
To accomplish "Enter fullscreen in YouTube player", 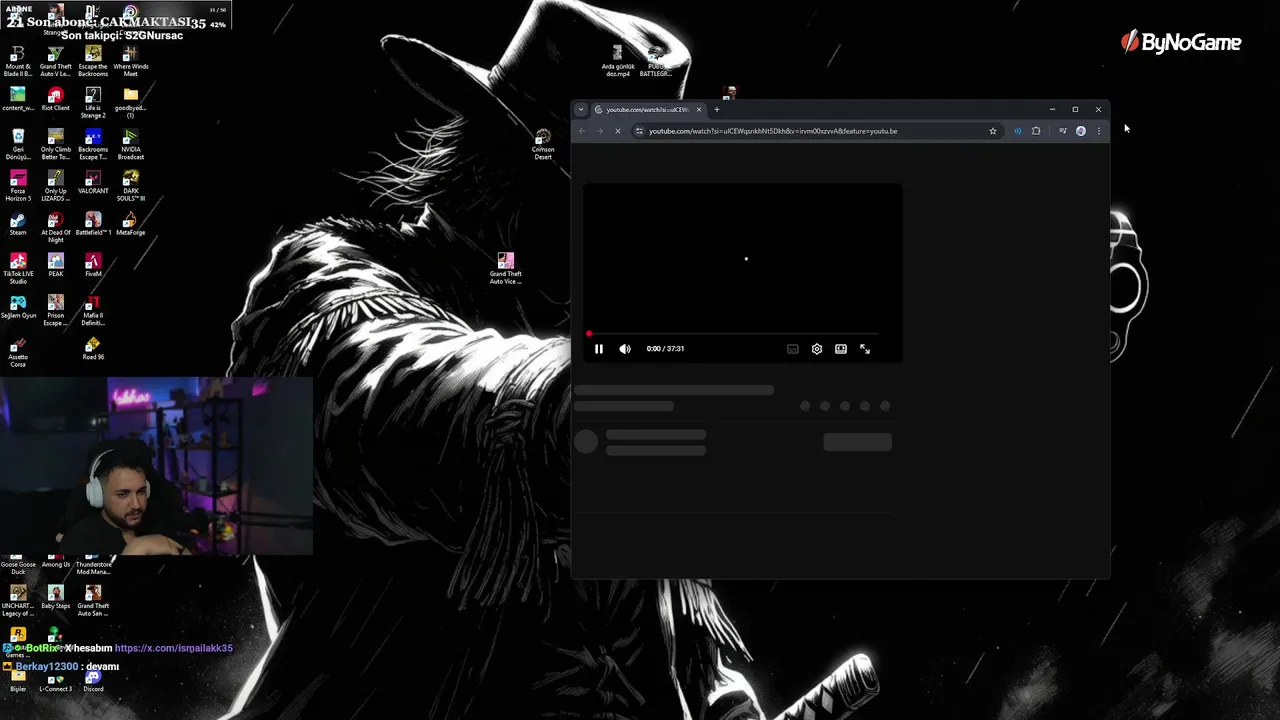I will tap(865, 349).
